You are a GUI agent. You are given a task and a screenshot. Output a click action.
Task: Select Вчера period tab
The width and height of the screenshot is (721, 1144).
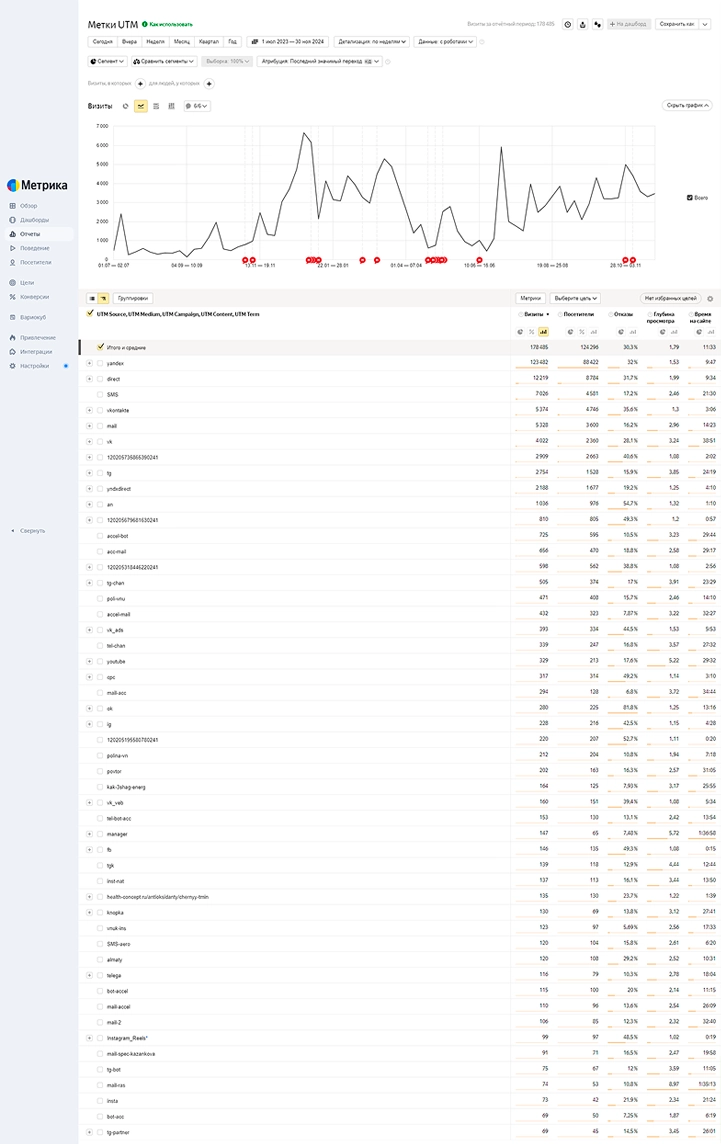tap(129, 42)
